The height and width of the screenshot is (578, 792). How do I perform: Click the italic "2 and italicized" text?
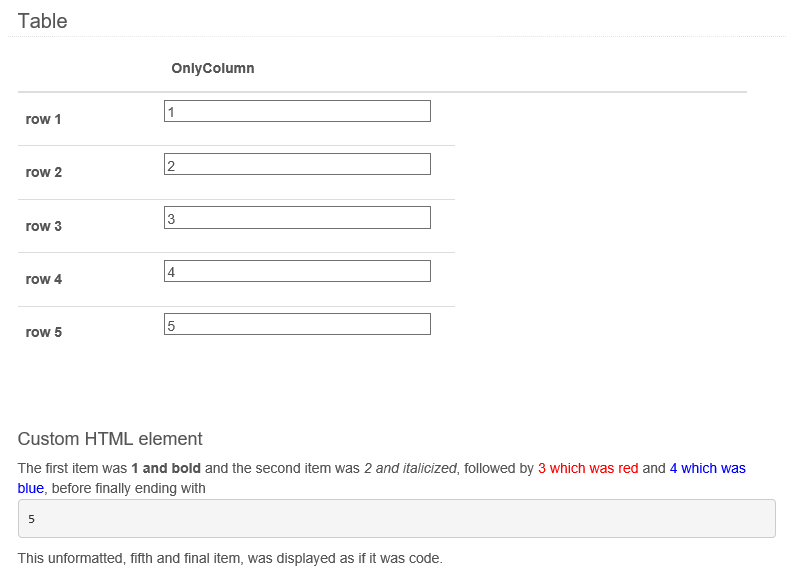coord(410,468)
